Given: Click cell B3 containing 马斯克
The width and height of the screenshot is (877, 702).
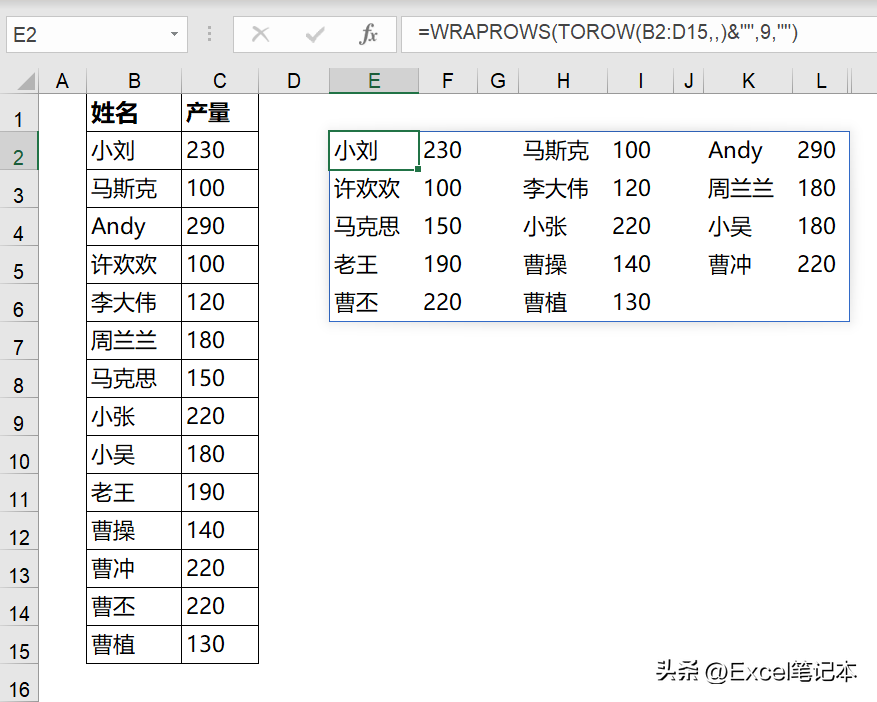Looking at the screenshot, I should (x=134, y=189).
